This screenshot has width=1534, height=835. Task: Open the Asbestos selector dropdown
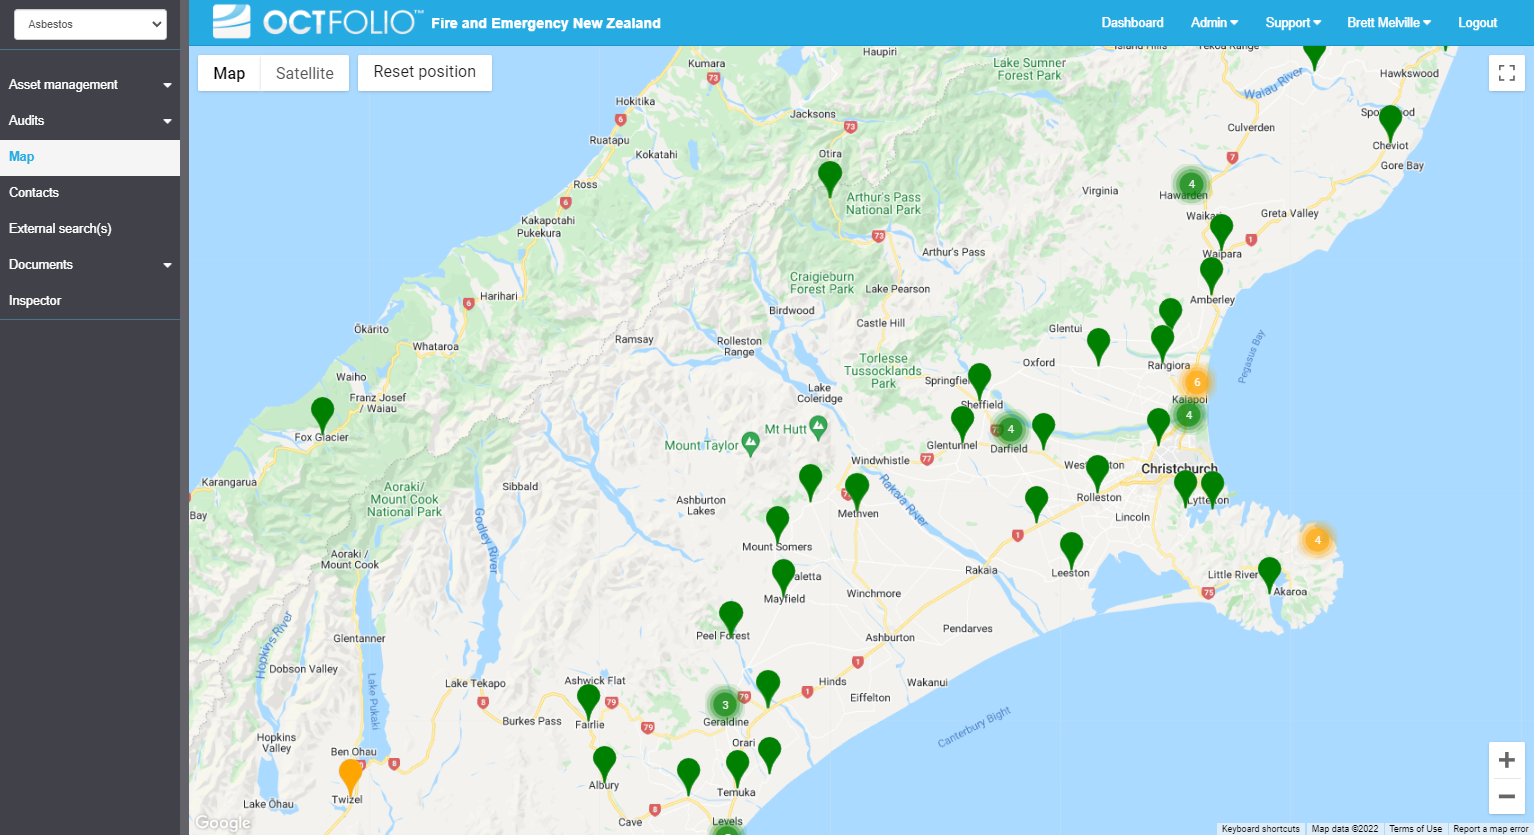[90, 23]
